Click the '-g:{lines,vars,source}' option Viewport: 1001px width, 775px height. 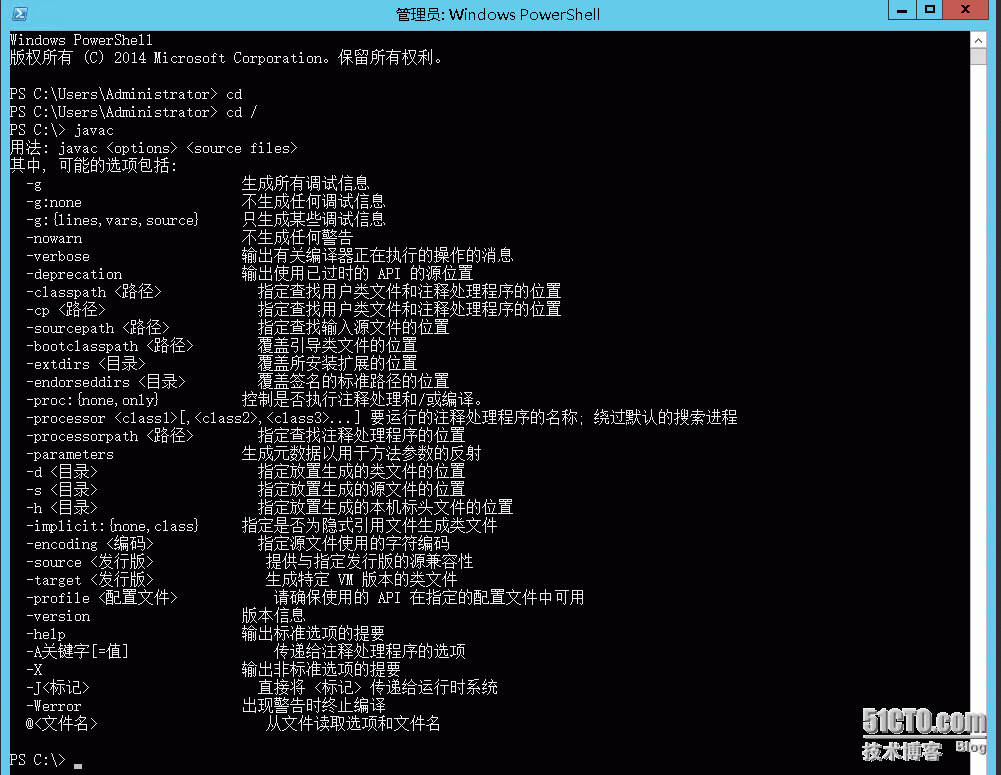click(x=112, y=220)
